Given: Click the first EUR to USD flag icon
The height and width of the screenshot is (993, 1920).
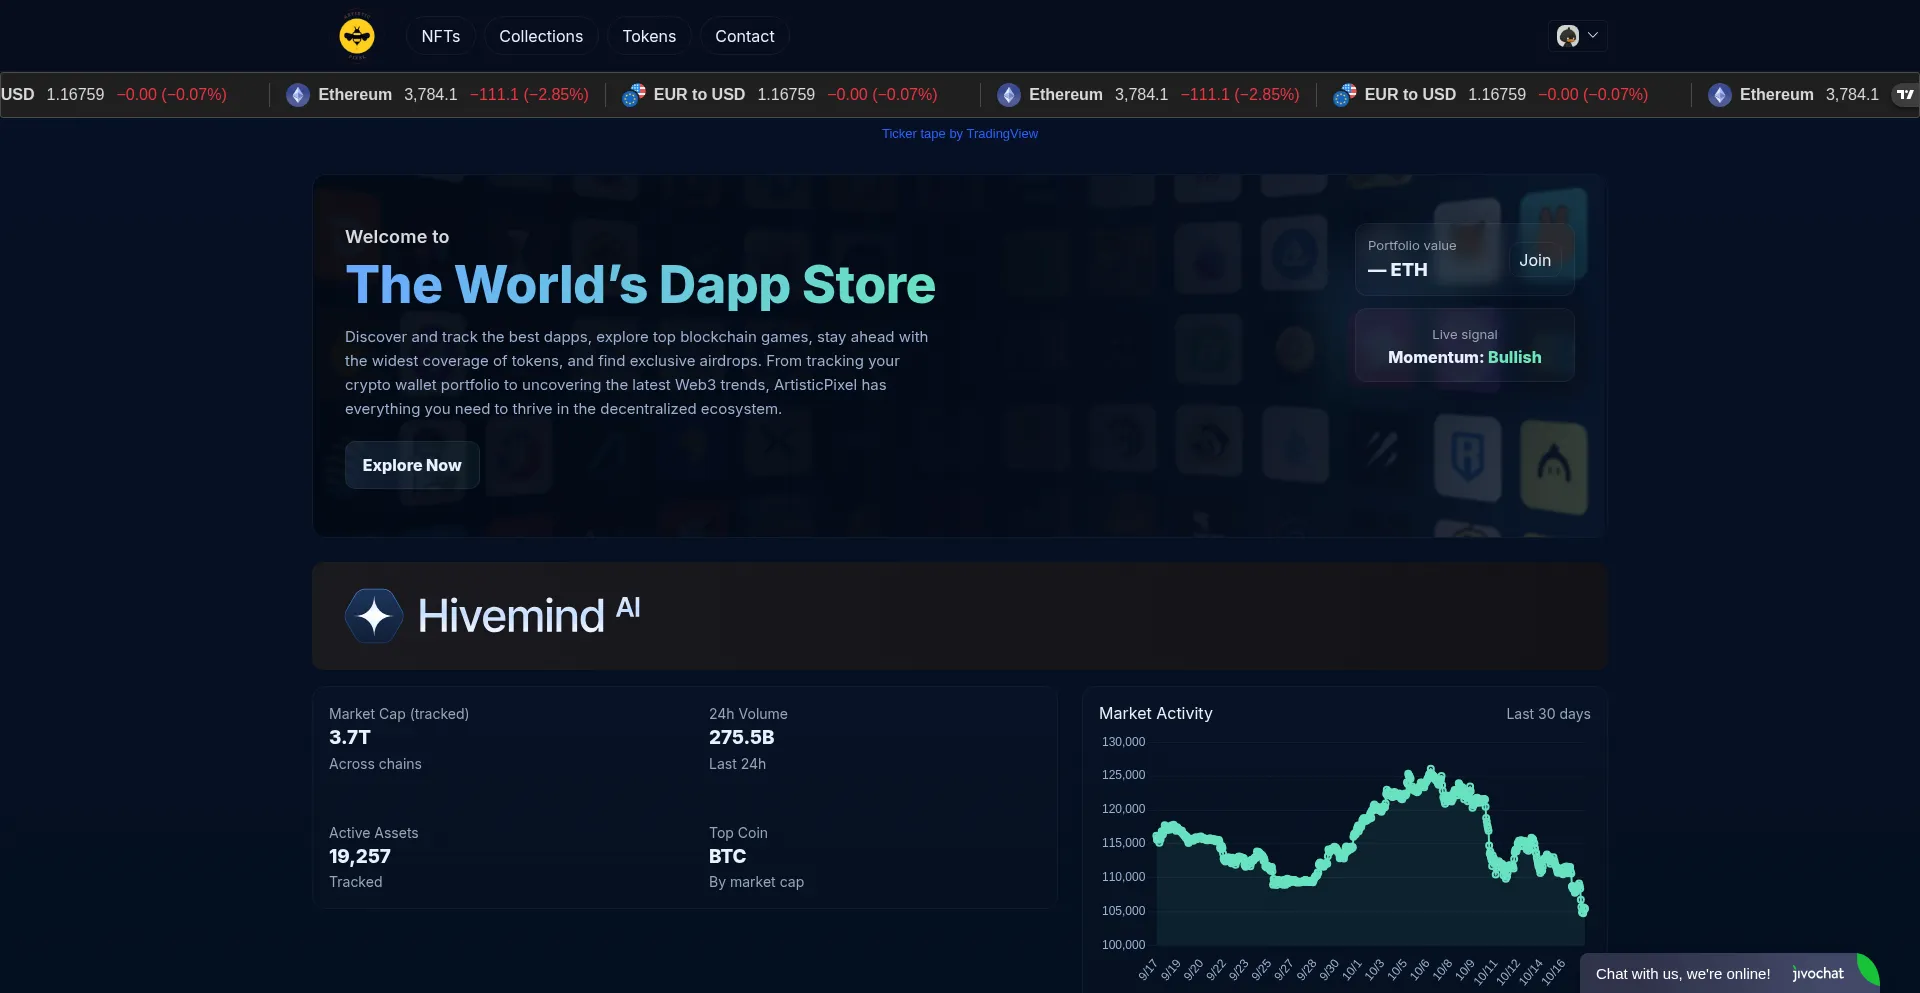Looking at the screenshot, I should pyautogui.click(x=634, y=95).
